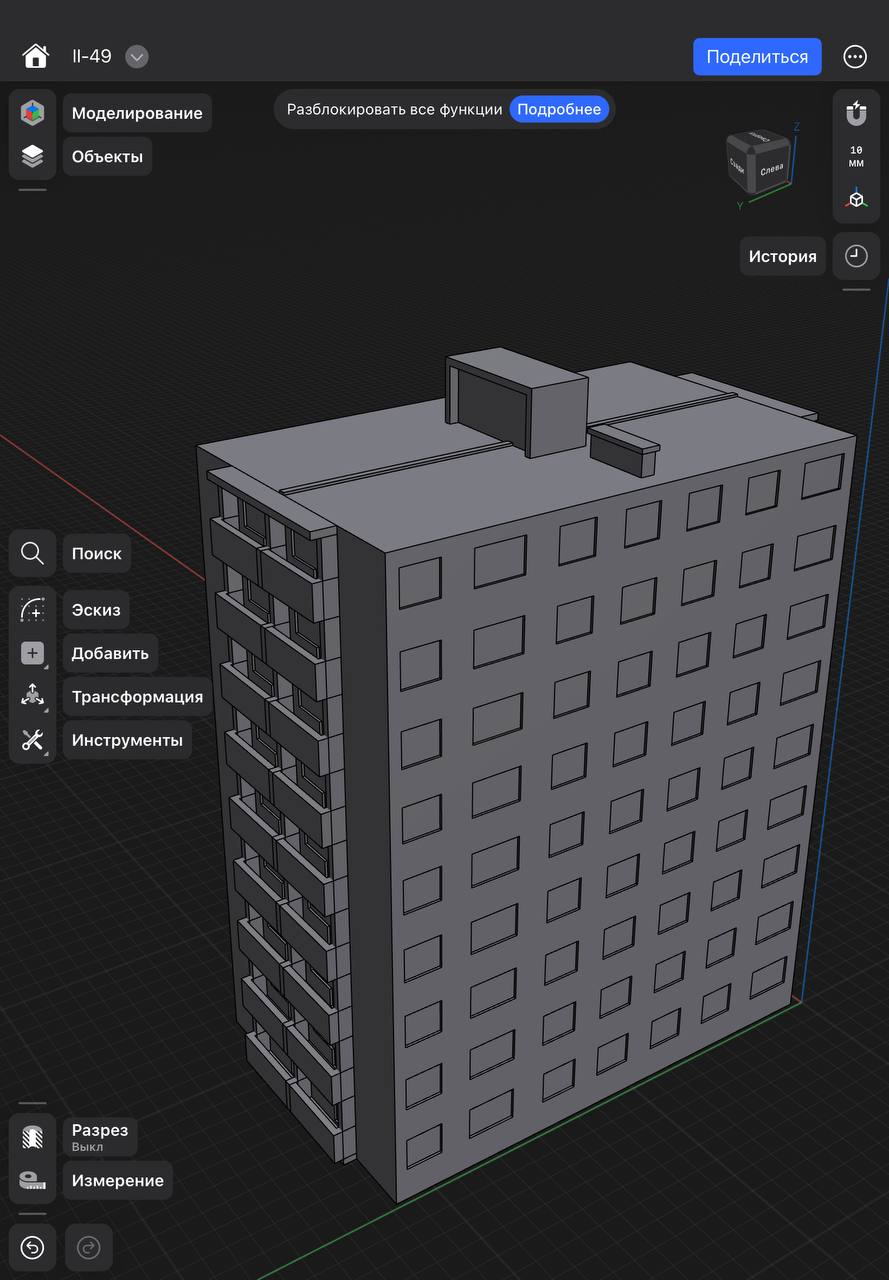The height and width of the screenshot is (1280, 889).
Task: Open the History clock panel
Action: pos(856,256)
